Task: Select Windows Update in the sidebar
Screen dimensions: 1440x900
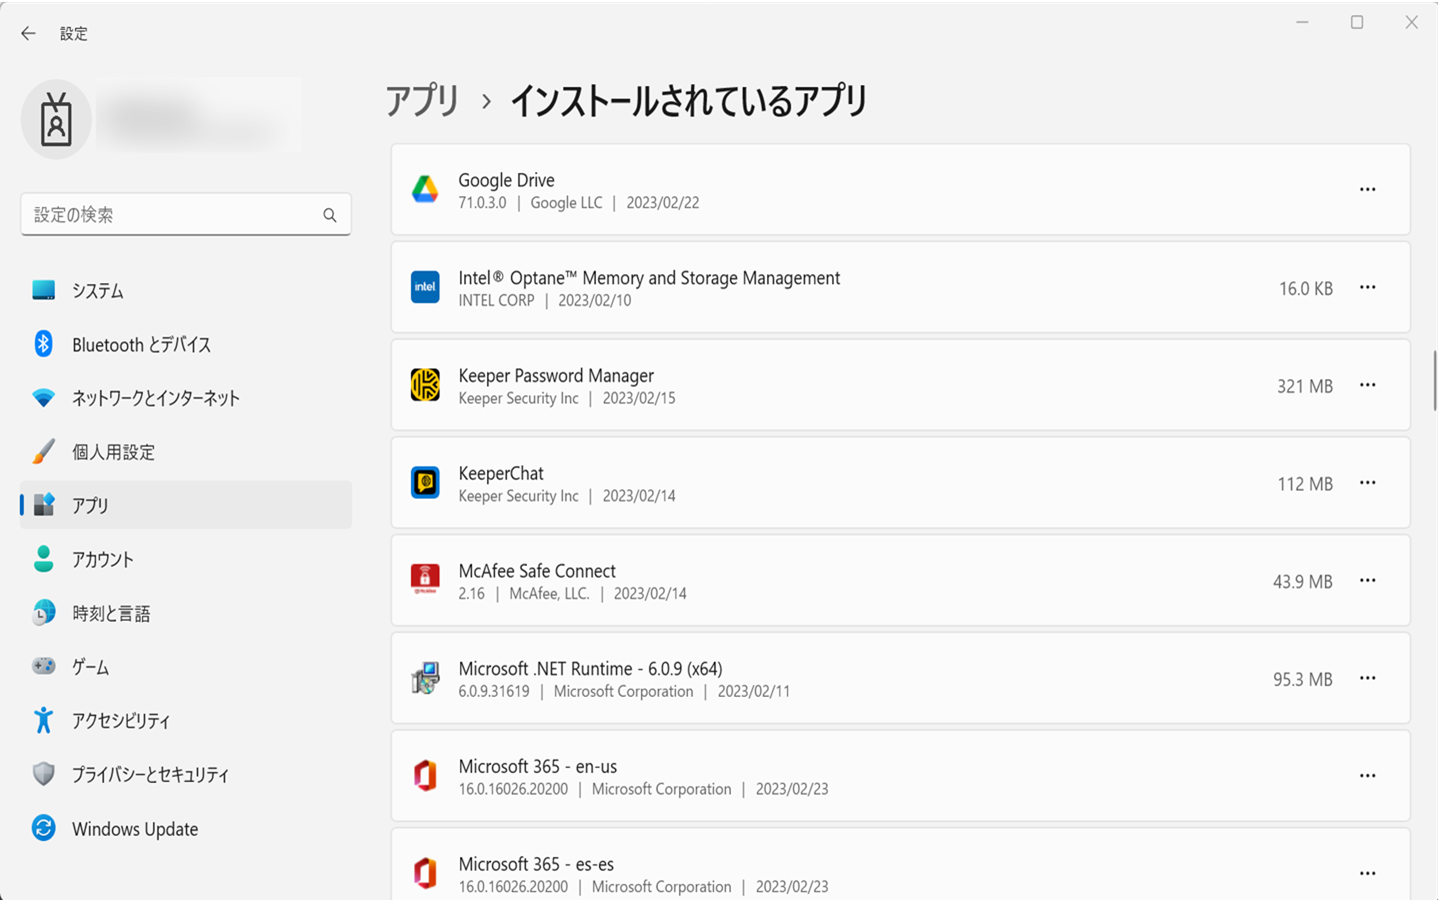Action: [x=135, y=829]
